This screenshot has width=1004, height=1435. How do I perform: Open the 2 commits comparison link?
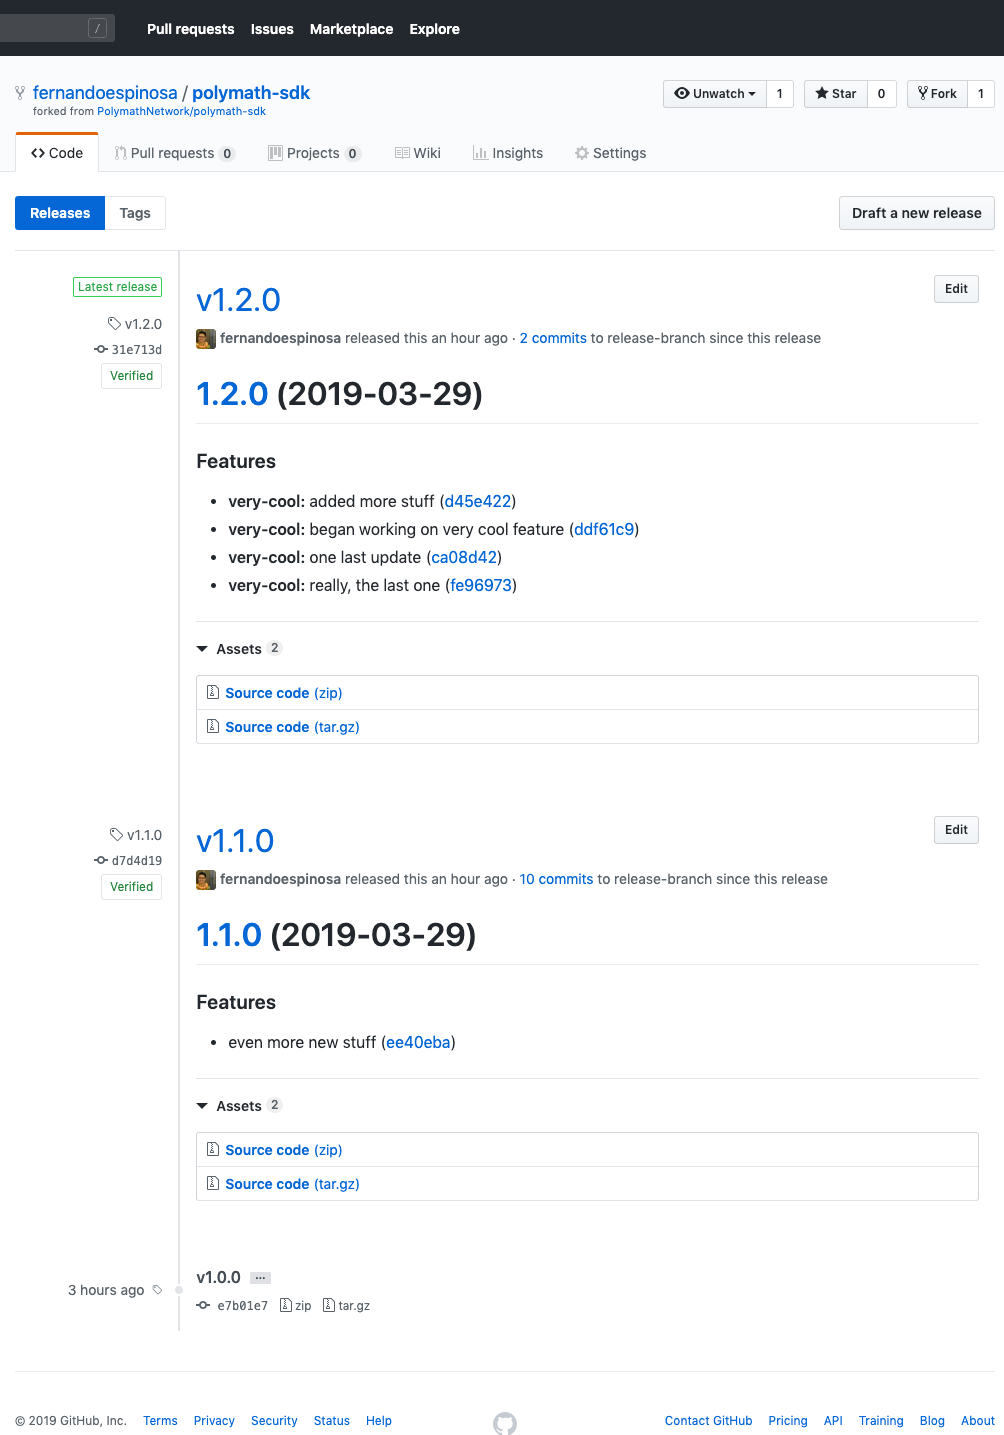pyautogui.click(x=553, y=339)
